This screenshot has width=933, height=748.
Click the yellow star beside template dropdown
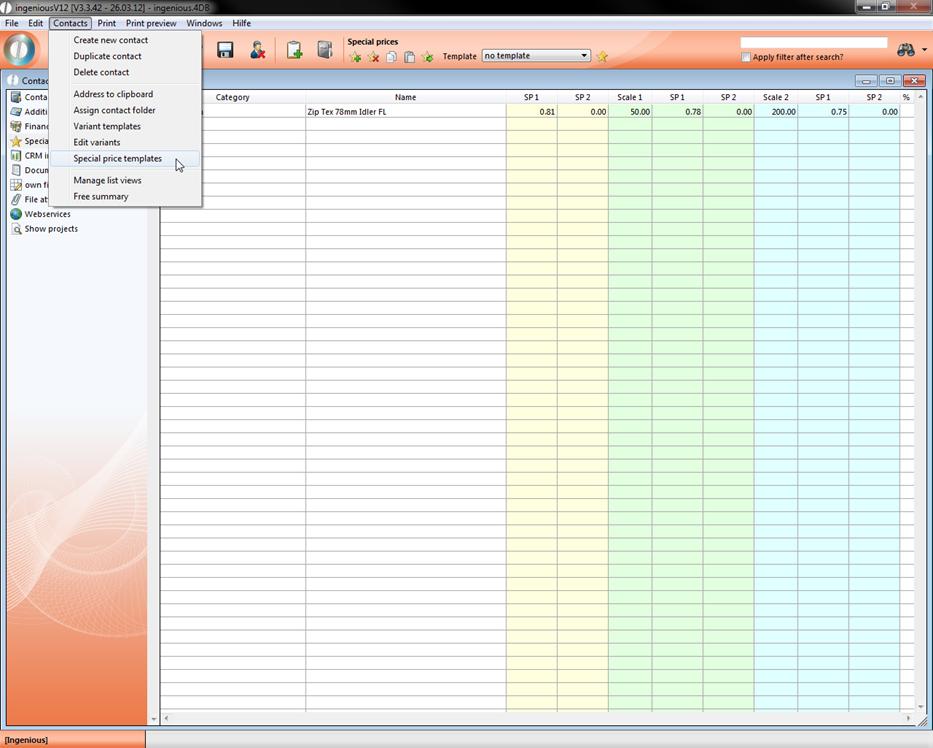pos(602,56)
